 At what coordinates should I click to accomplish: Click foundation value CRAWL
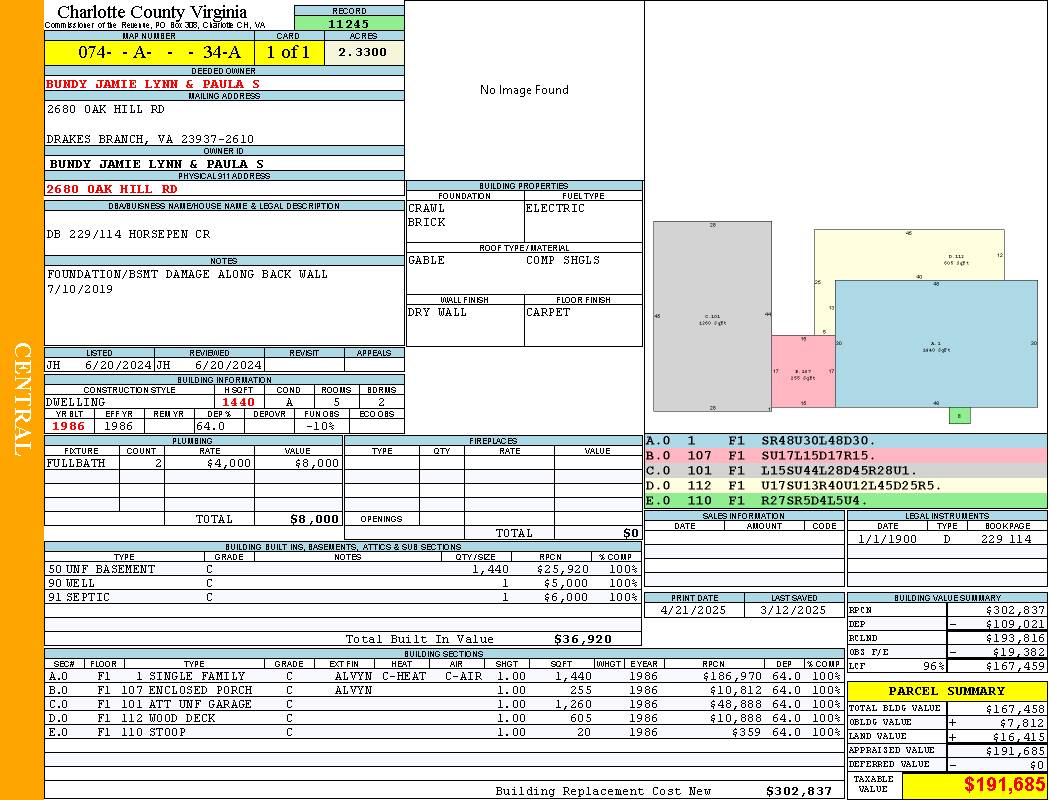pos(426,208)
